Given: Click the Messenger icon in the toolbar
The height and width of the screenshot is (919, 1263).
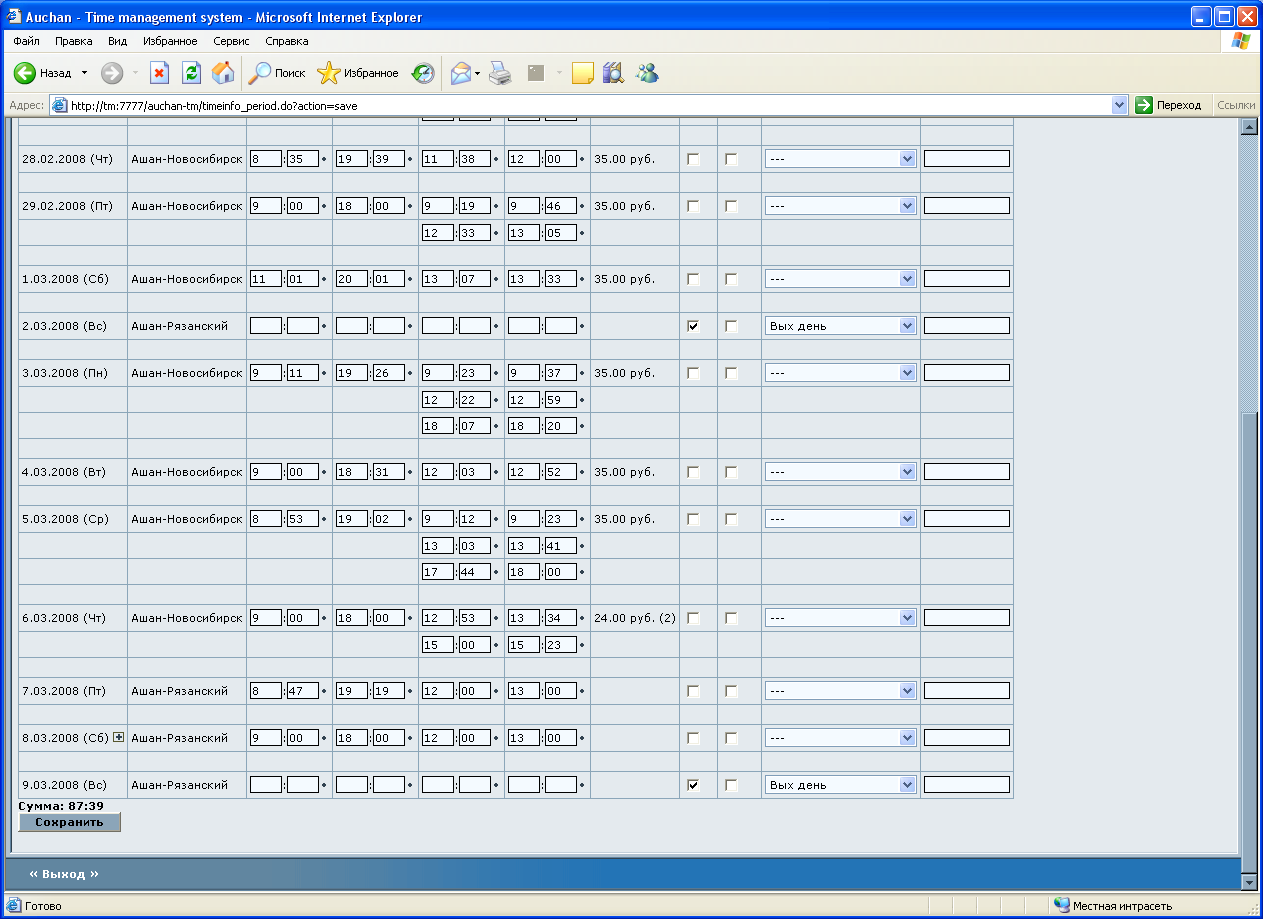Looking at the screenshot, I should point(646,73).
